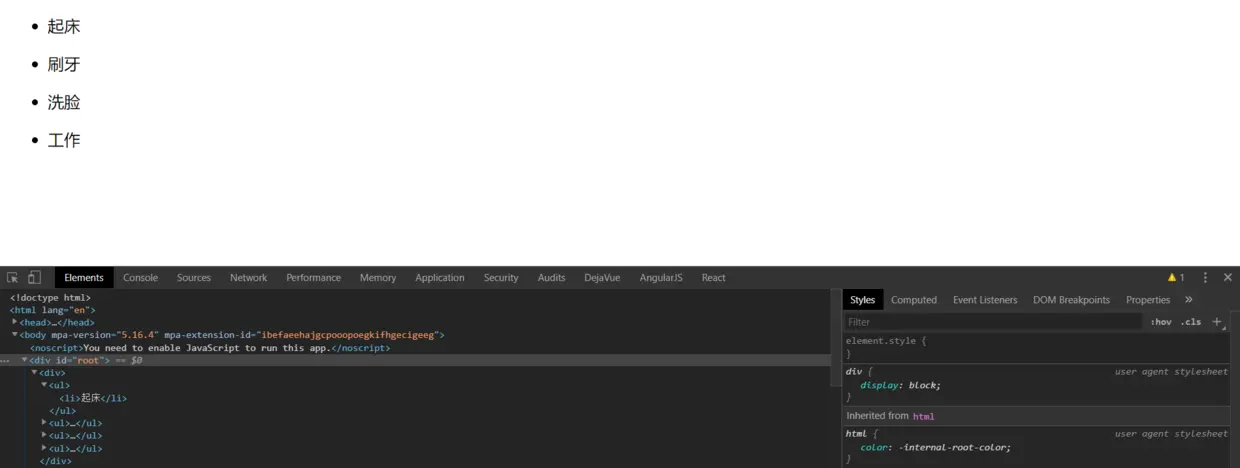Focus the styles Filter field

pos(992,322)
